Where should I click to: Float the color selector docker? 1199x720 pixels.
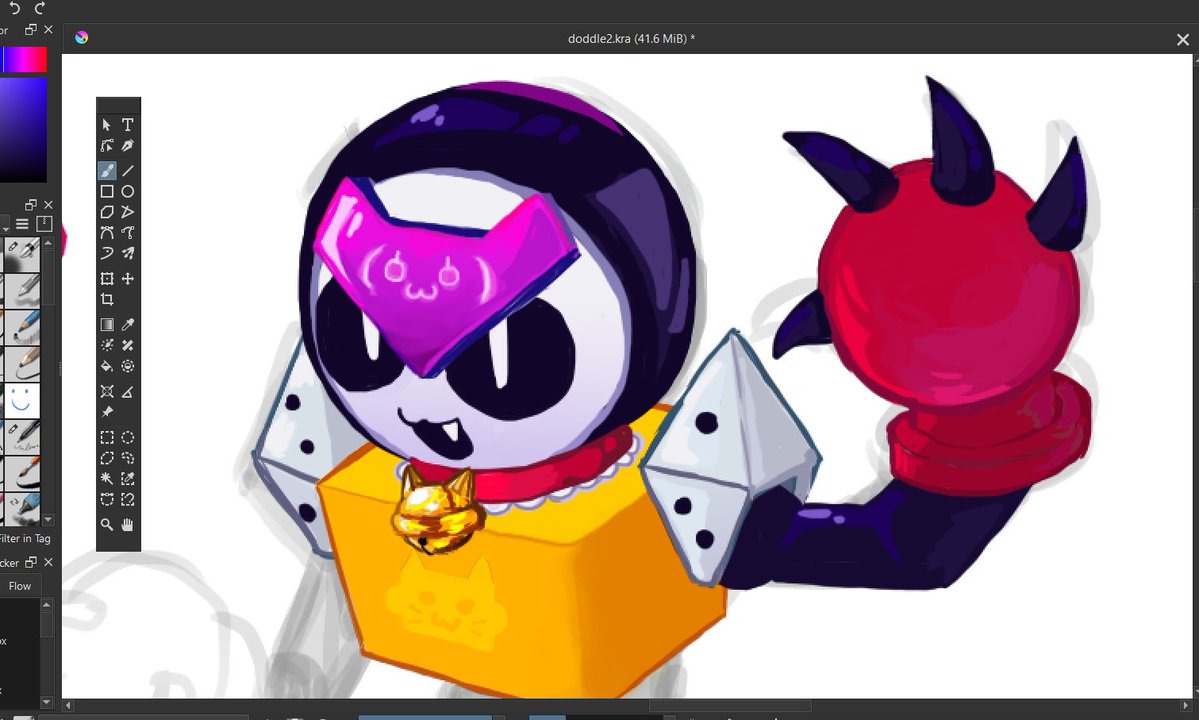[31, 29]
